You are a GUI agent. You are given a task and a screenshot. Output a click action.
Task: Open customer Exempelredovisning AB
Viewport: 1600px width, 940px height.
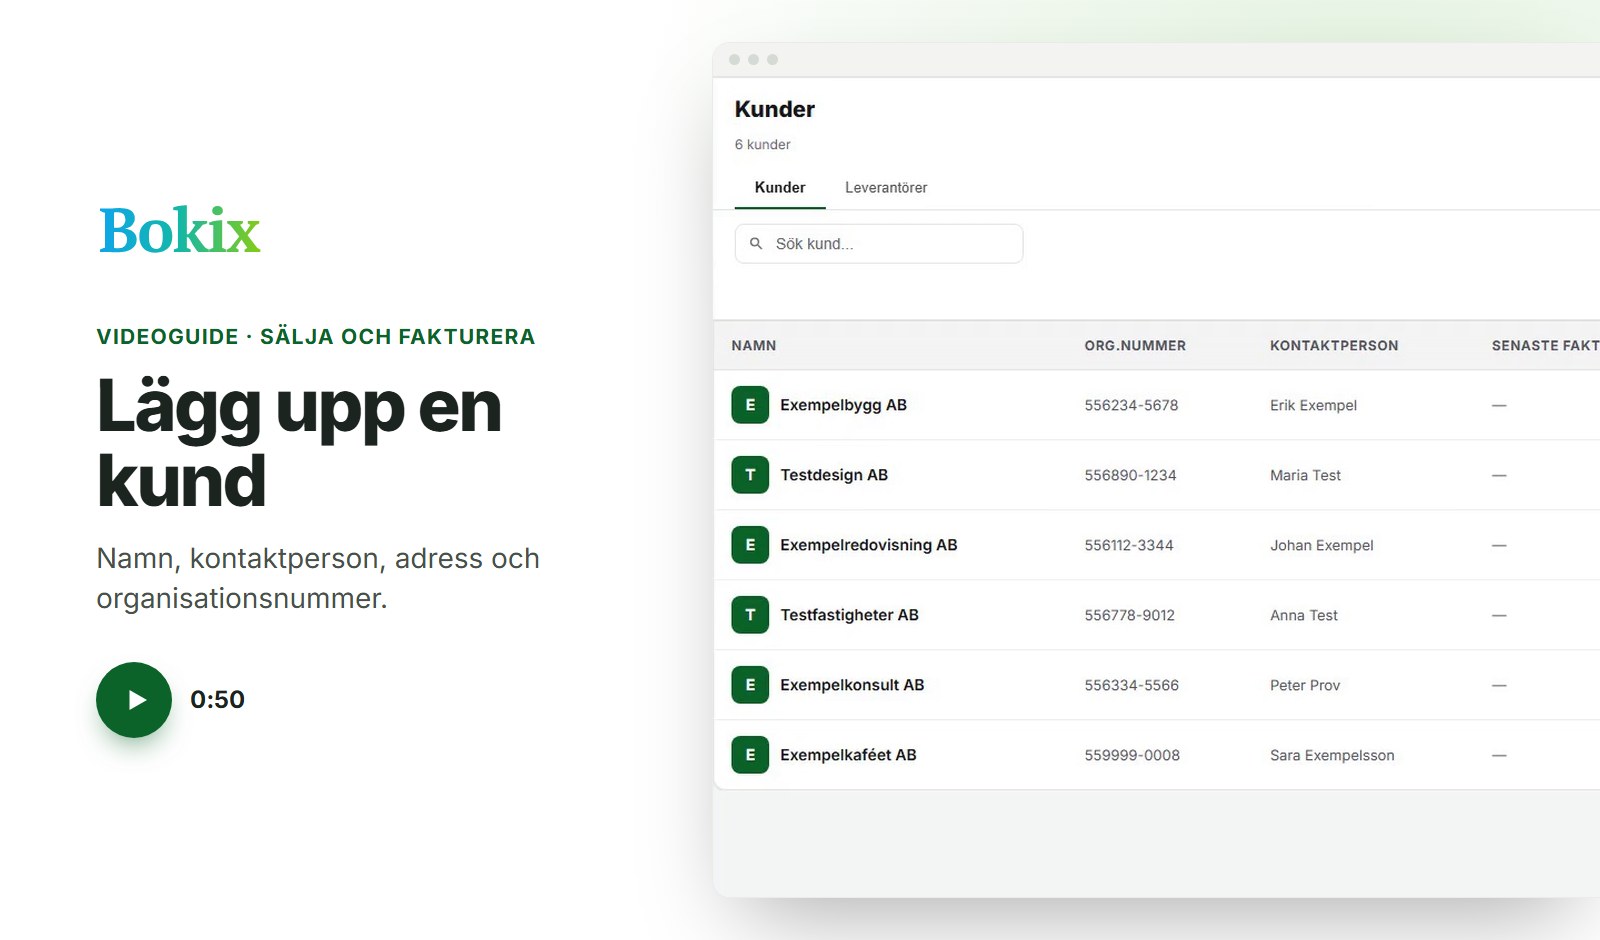click(x=869, y=545)
